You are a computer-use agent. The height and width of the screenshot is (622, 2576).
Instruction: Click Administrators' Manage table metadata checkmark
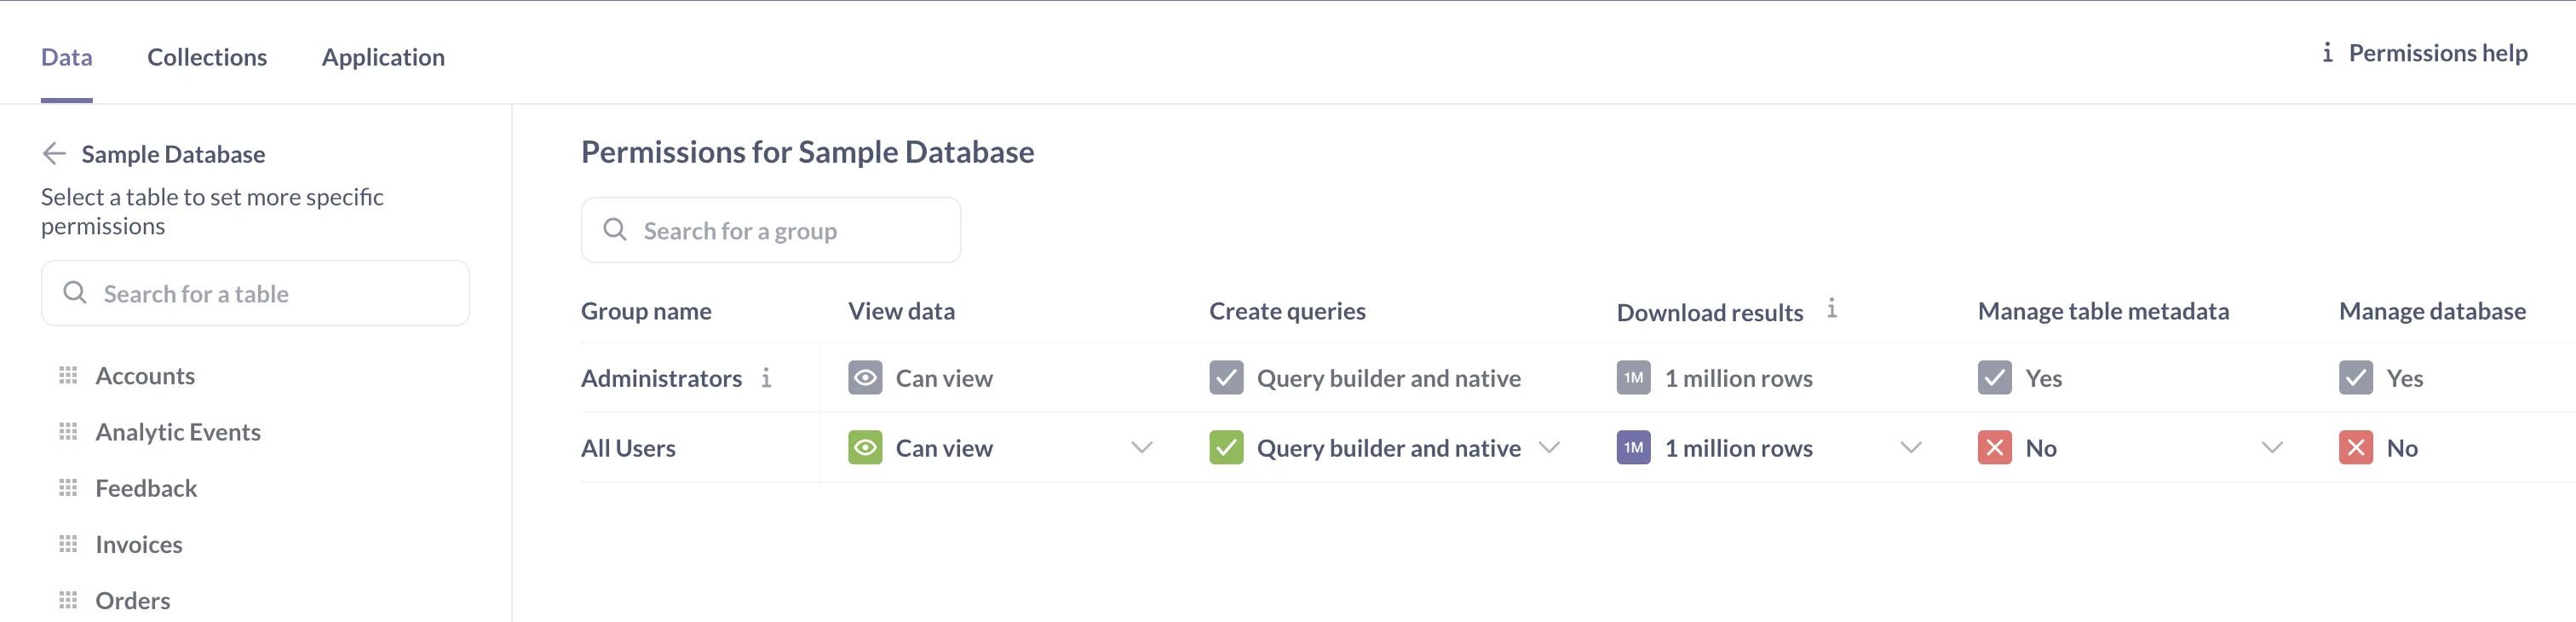(1994, 377)
